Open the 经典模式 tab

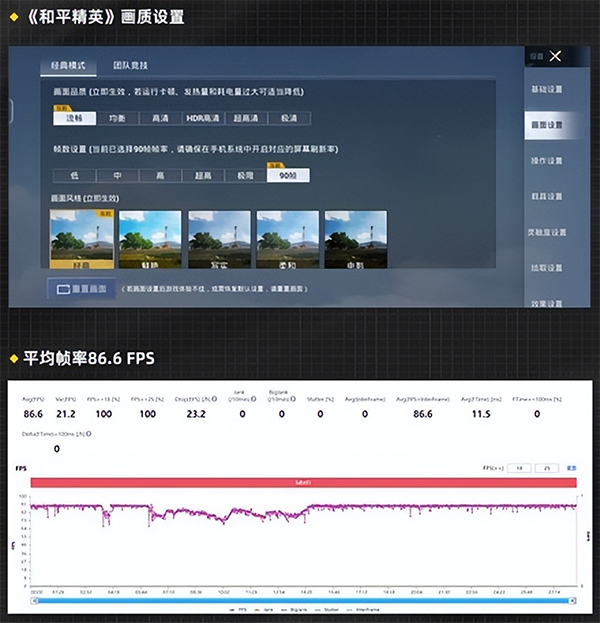tap(68, 66)
